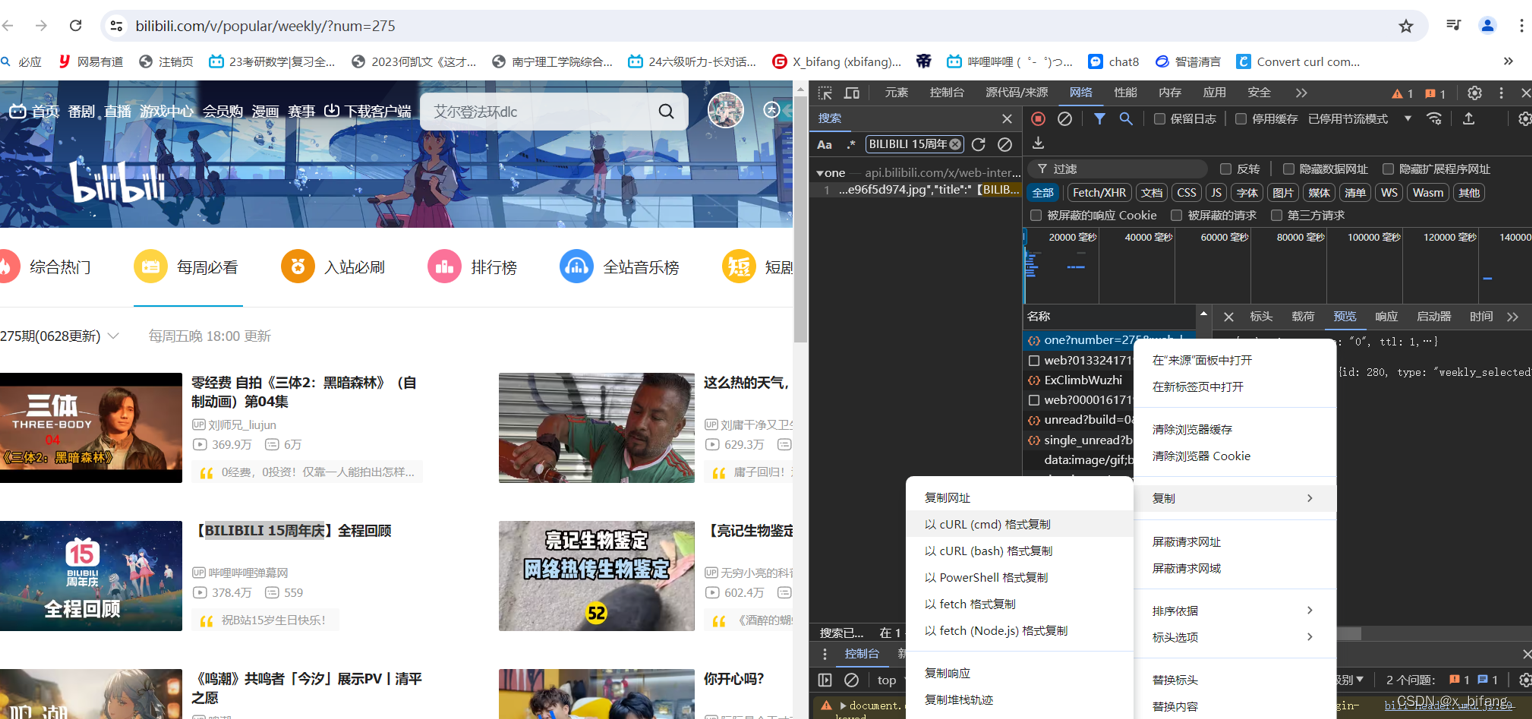Check the 隐藏扩展程序网址 checkbox
1532x719 pixels.
tap(1388, 169)
